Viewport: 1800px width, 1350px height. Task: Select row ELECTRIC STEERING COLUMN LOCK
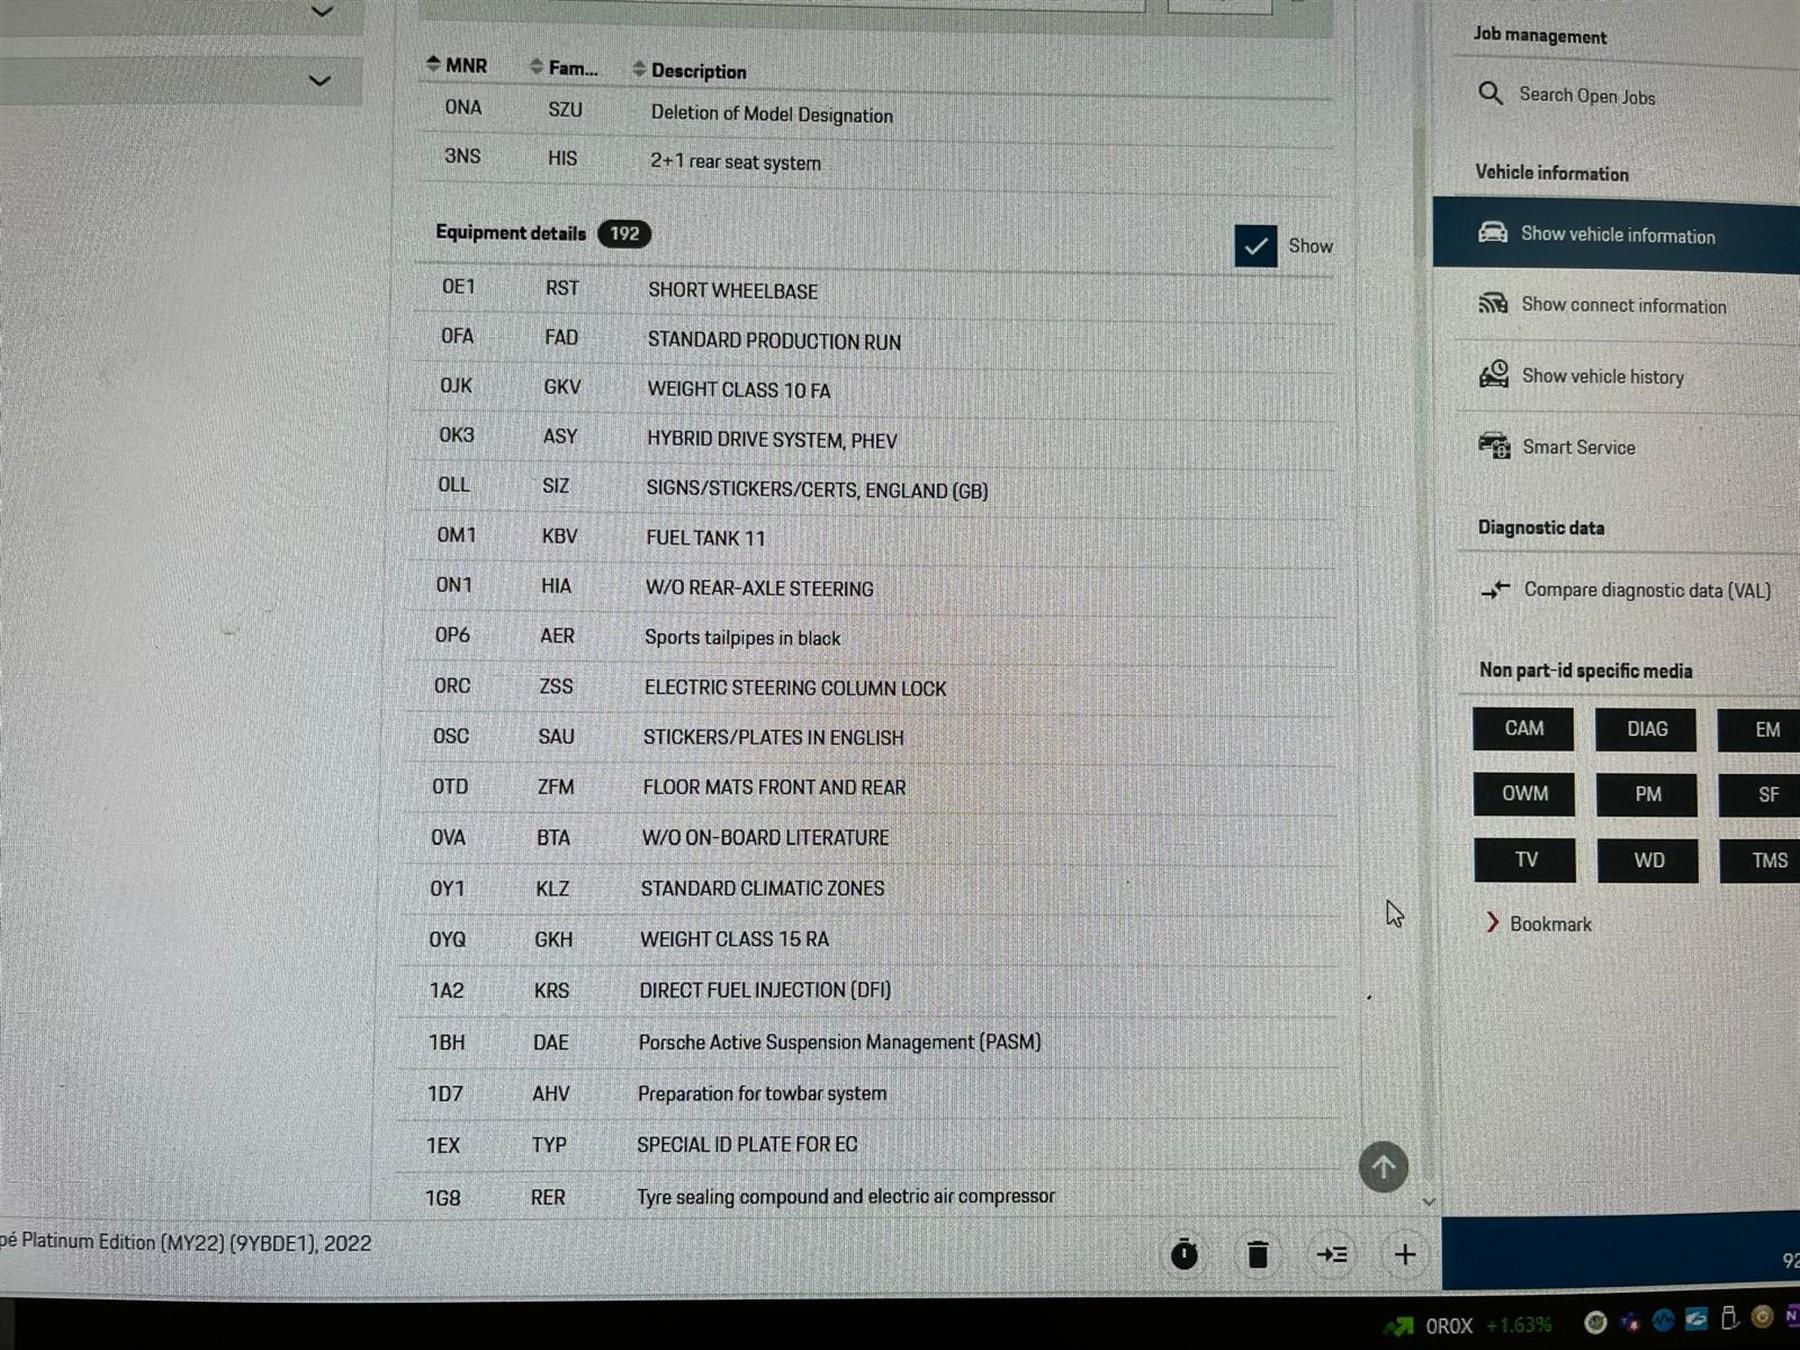pyautogui.click(x=870, y=687)
